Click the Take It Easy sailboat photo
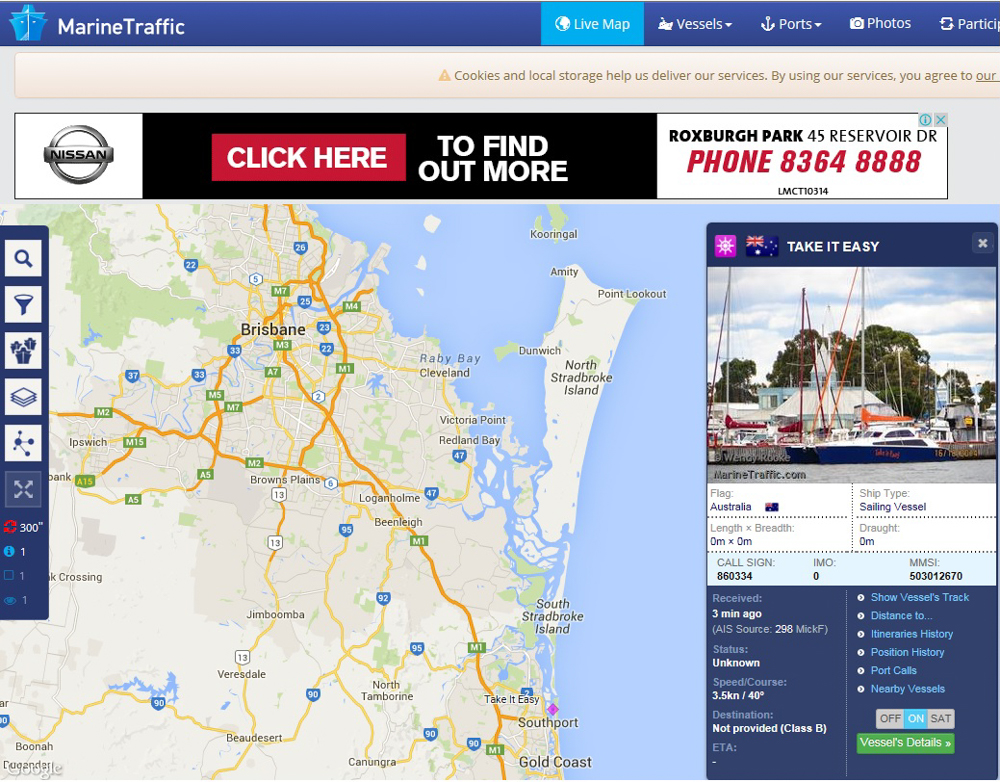The width and height of the screenshot is (1000, 782). (851, 375)
